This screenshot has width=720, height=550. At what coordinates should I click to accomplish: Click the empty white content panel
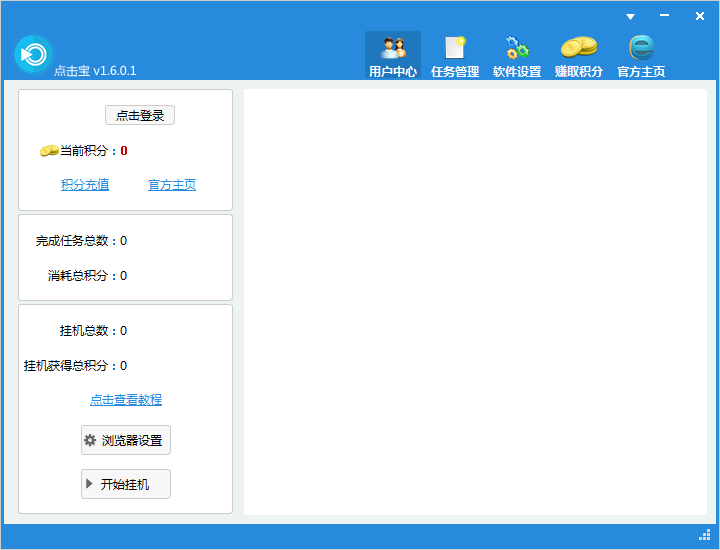click(475, 302)
